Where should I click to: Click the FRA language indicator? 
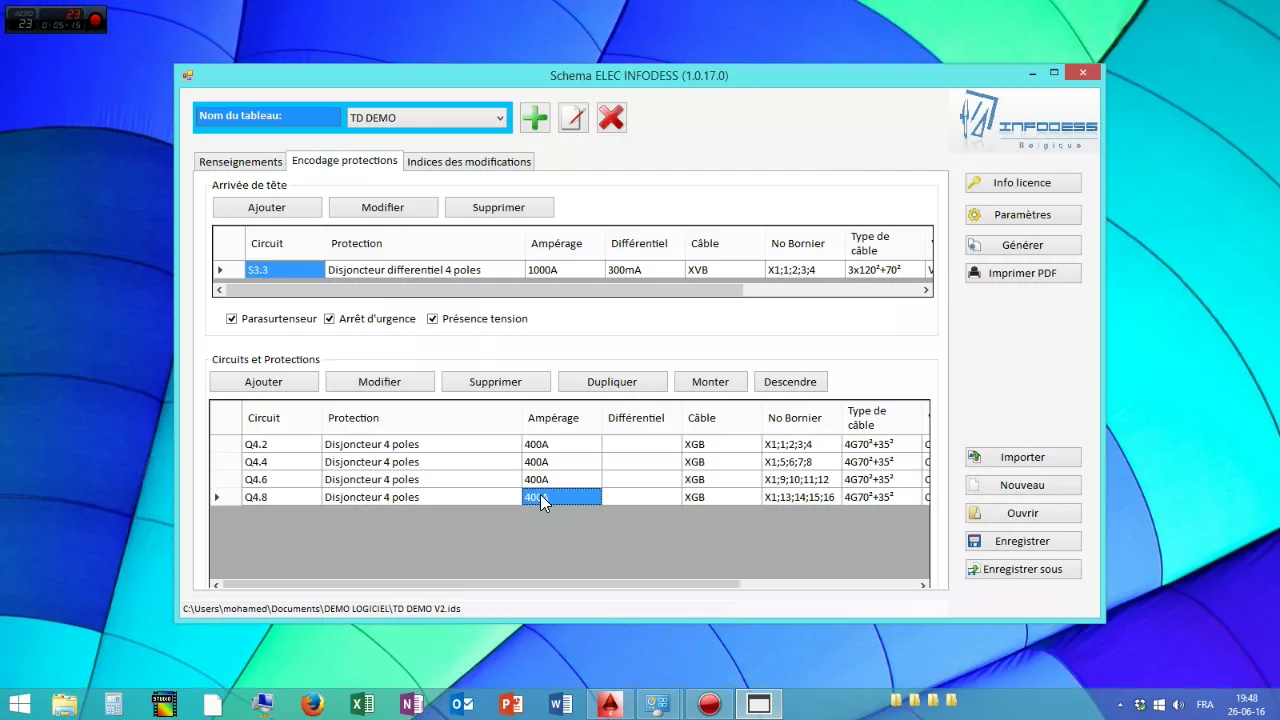[x=1205, y=704]
